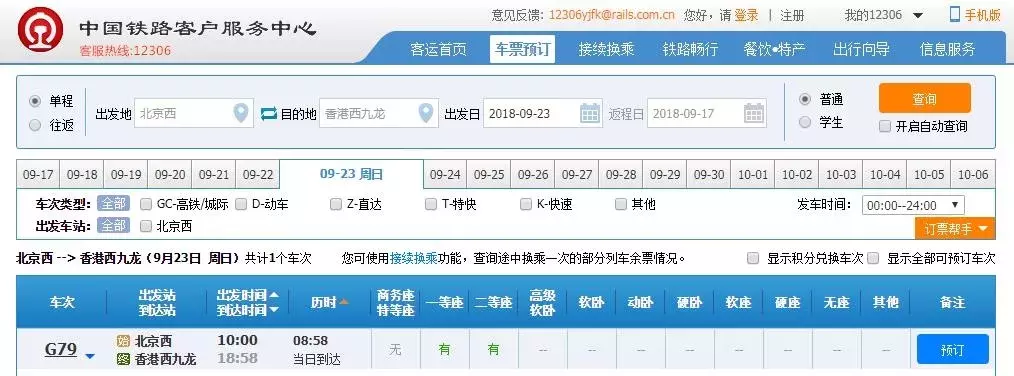Check the K-快速 train type filter
The width and height of the screenshot is (1014, 376).
[x=526, y=205]
